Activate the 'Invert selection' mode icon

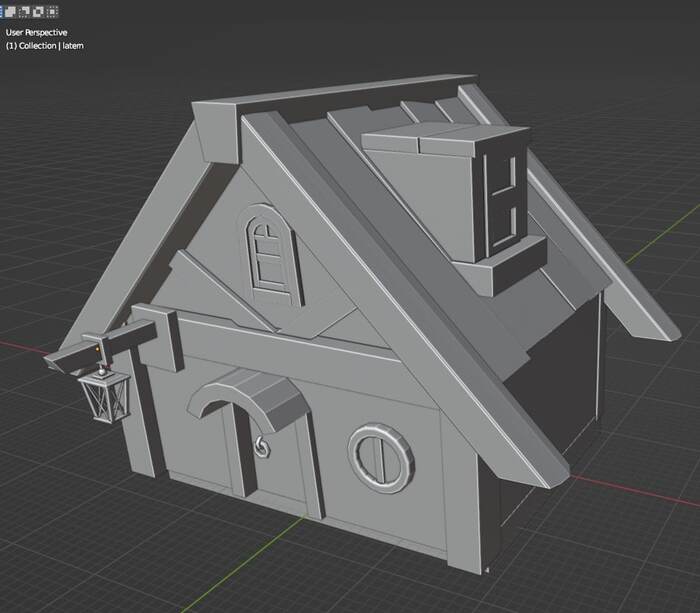pos(38,12)
